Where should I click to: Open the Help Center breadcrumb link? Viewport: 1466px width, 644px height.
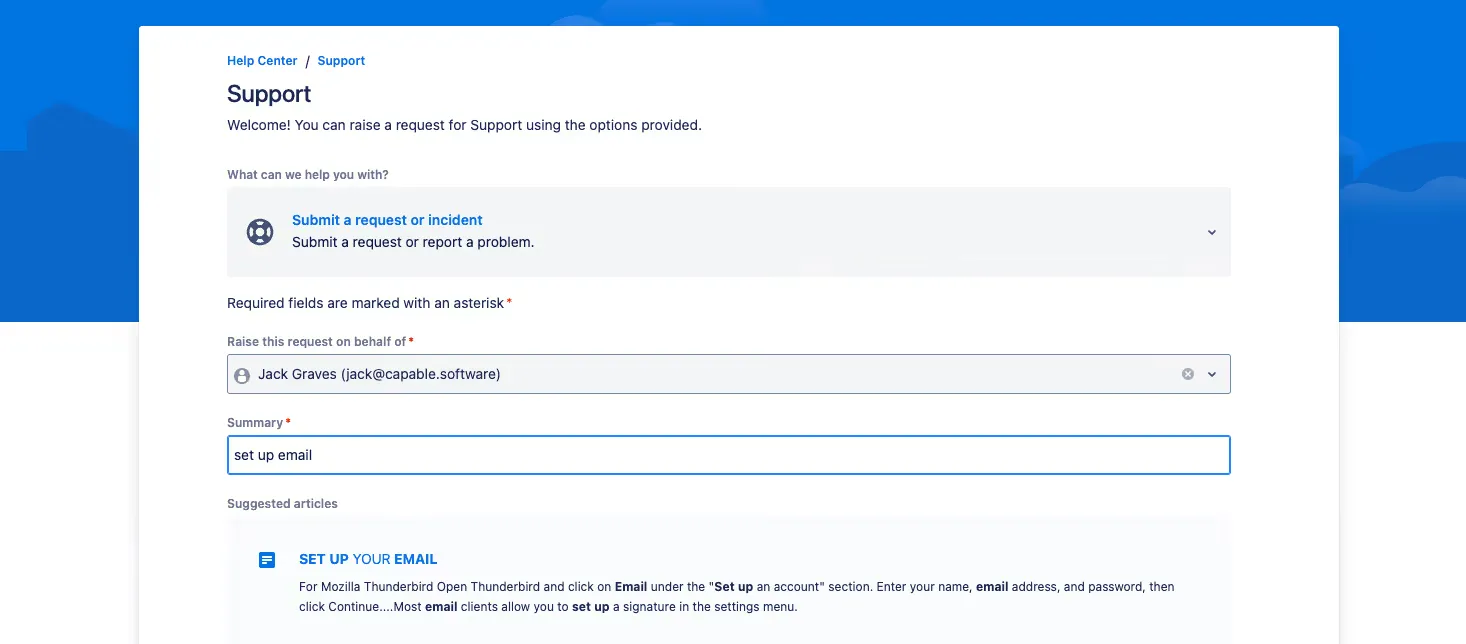[262, 61]
